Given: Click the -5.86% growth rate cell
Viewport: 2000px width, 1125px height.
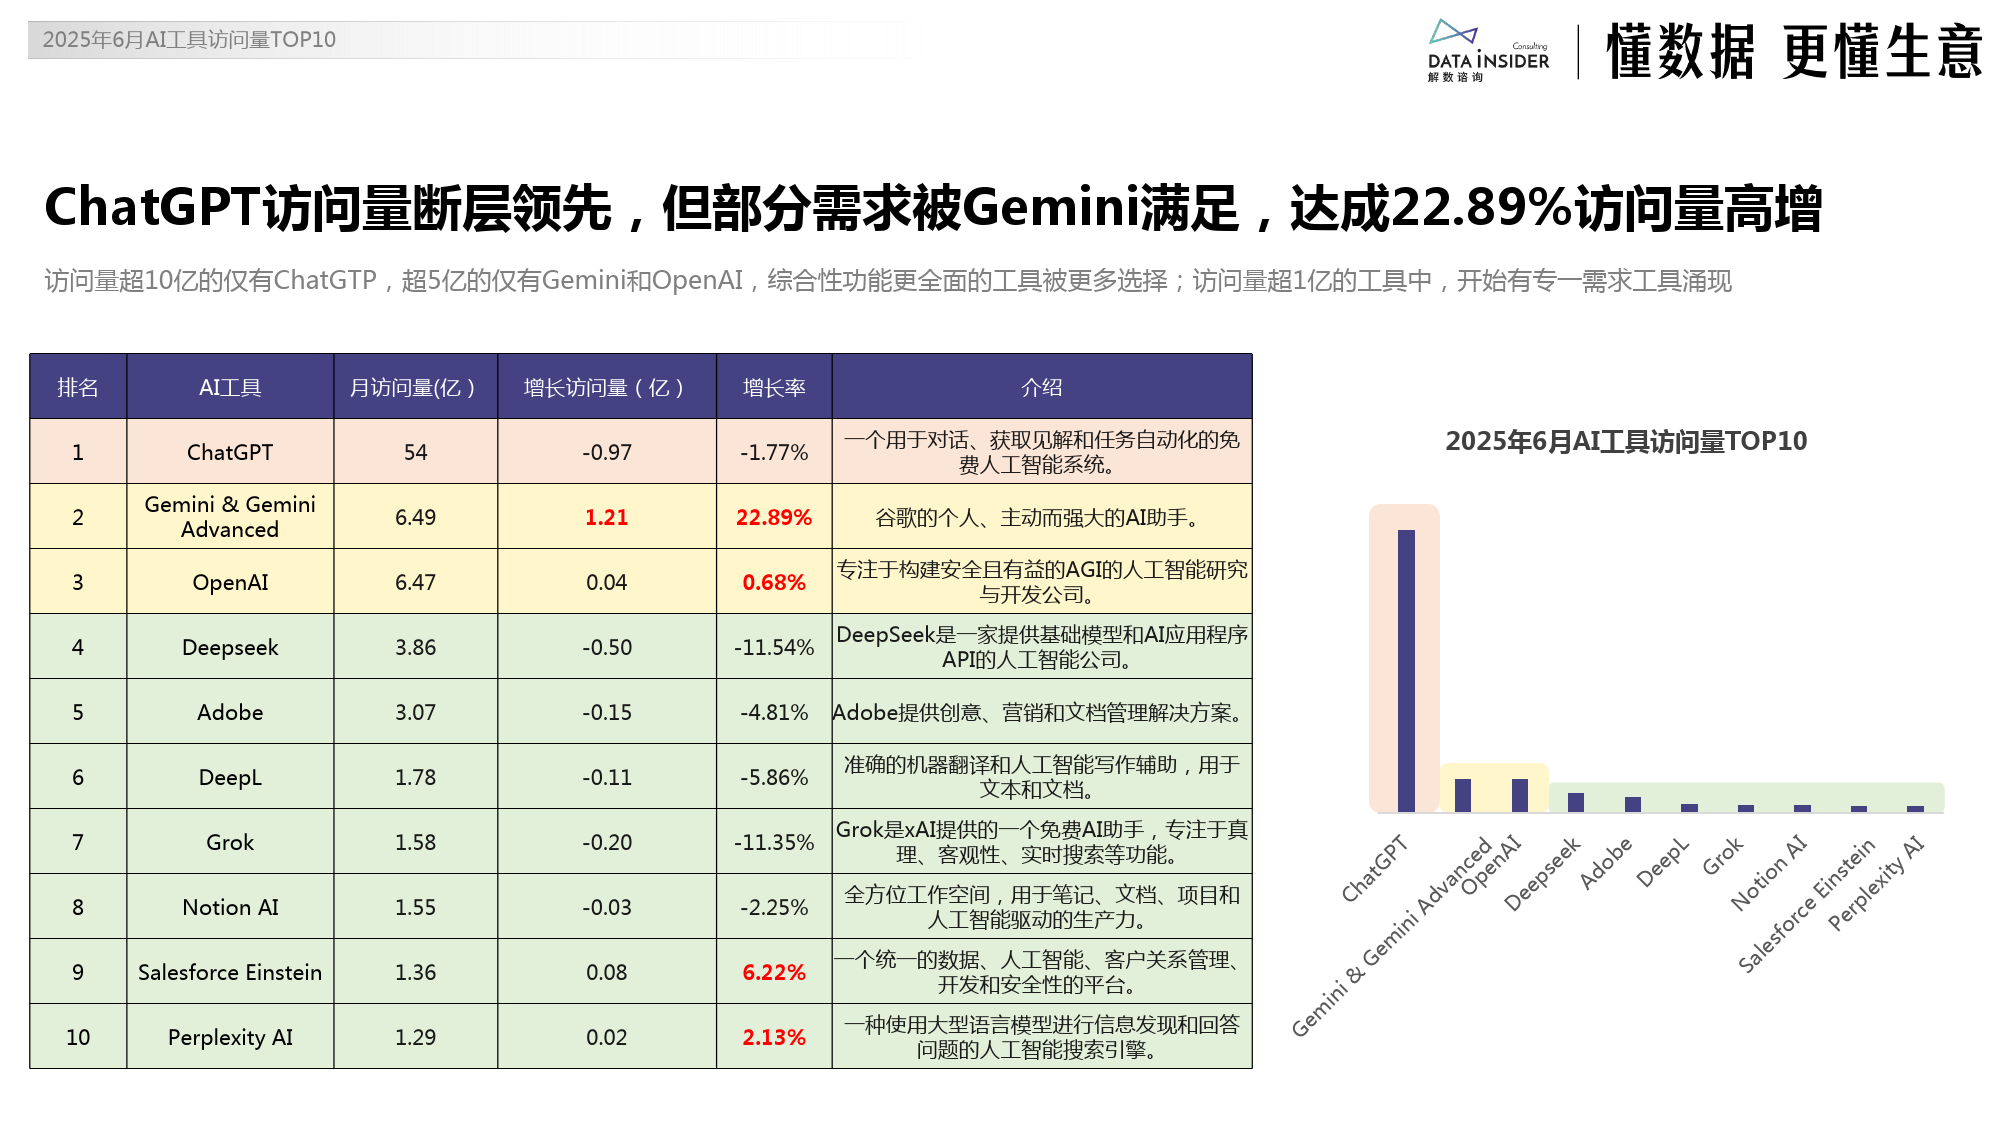Looking at the screenshot, I should pos(774,777).
